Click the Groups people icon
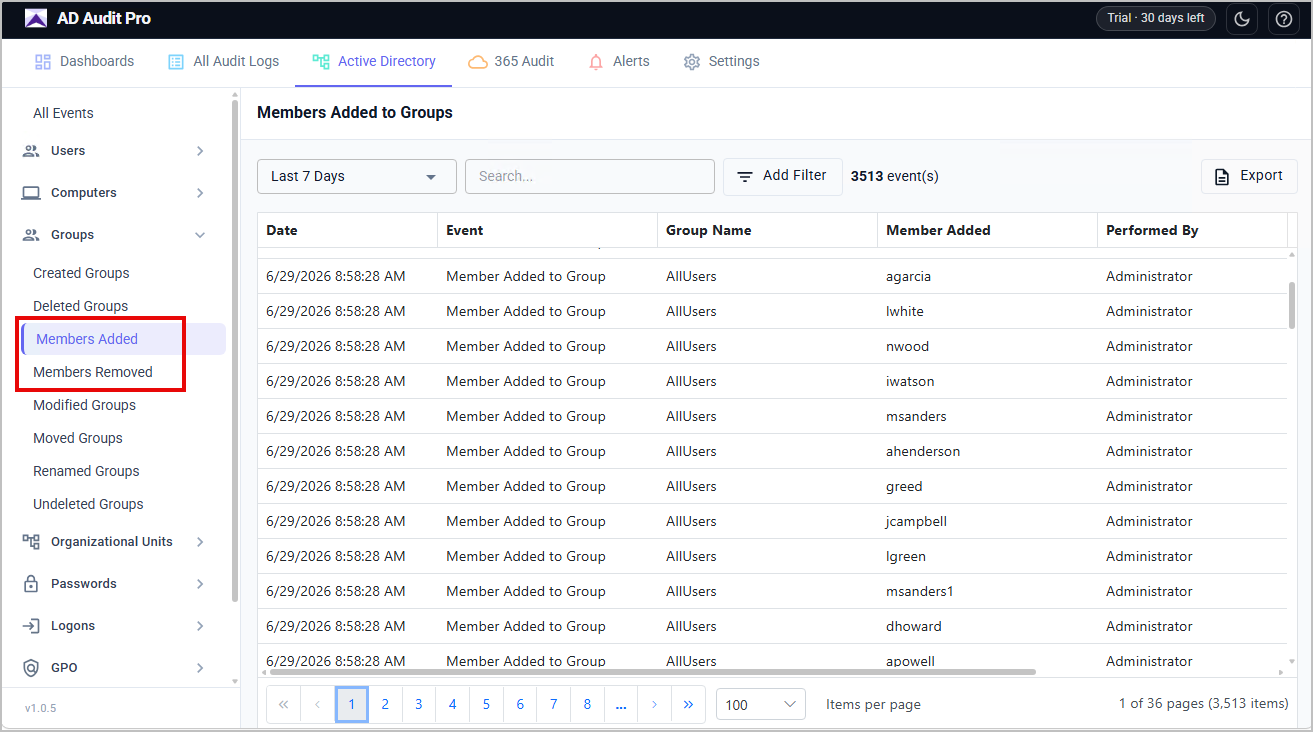Screen dimensions: 1313x732 (x=31, y=235)
